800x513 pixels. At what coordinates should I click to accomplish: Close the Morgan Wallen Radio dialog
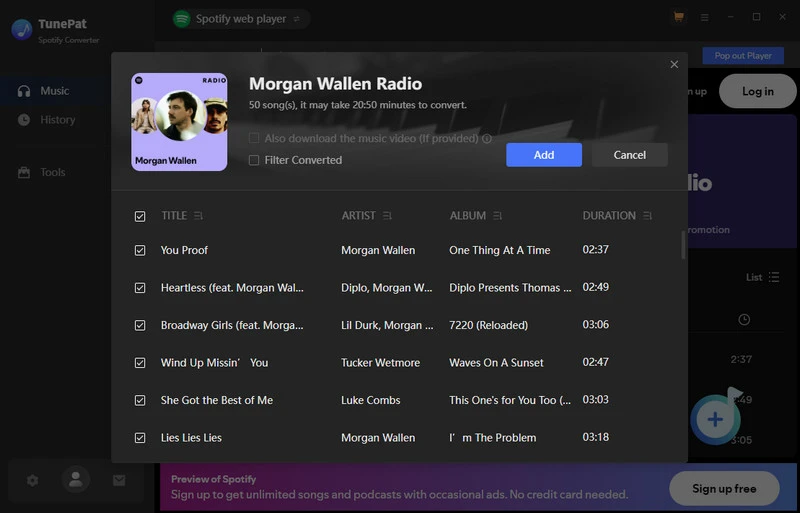(x=674, y=64)
